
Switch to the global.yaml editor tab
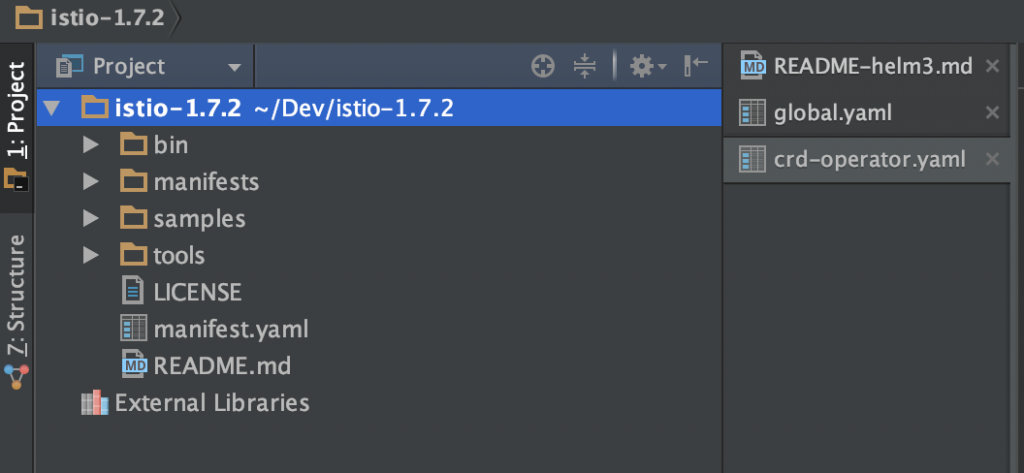832,113
